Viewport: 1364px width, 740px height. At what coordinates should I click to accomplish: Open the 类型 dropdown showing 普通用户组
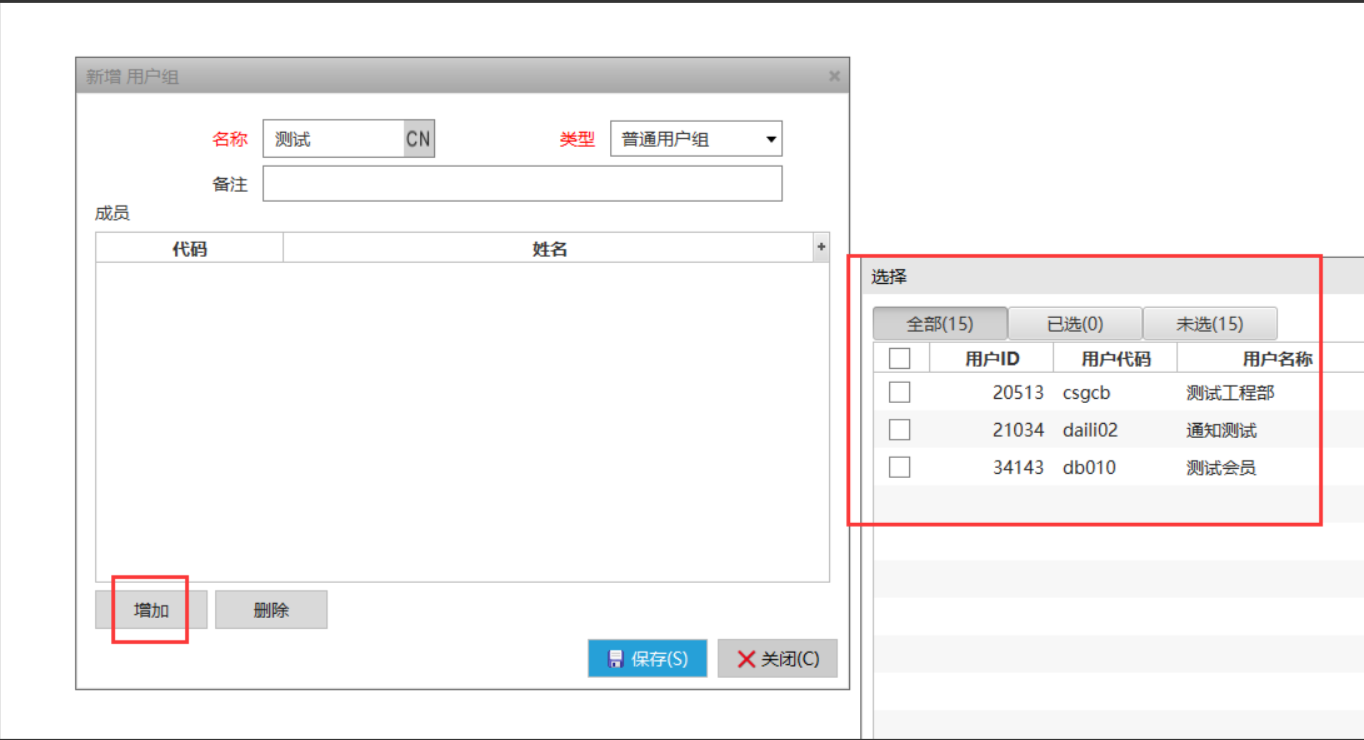point(696,139)
